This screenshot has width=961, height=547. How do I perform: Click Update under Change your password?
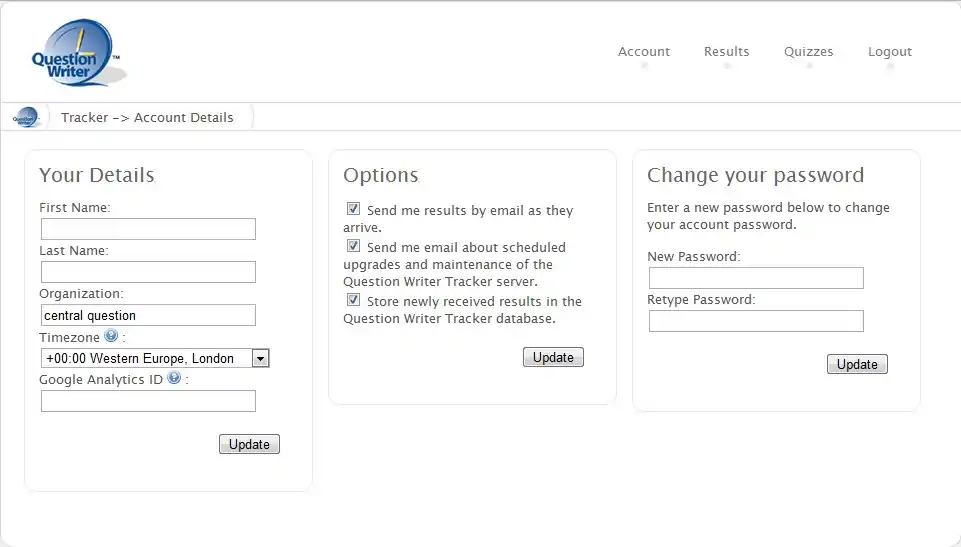857,364
